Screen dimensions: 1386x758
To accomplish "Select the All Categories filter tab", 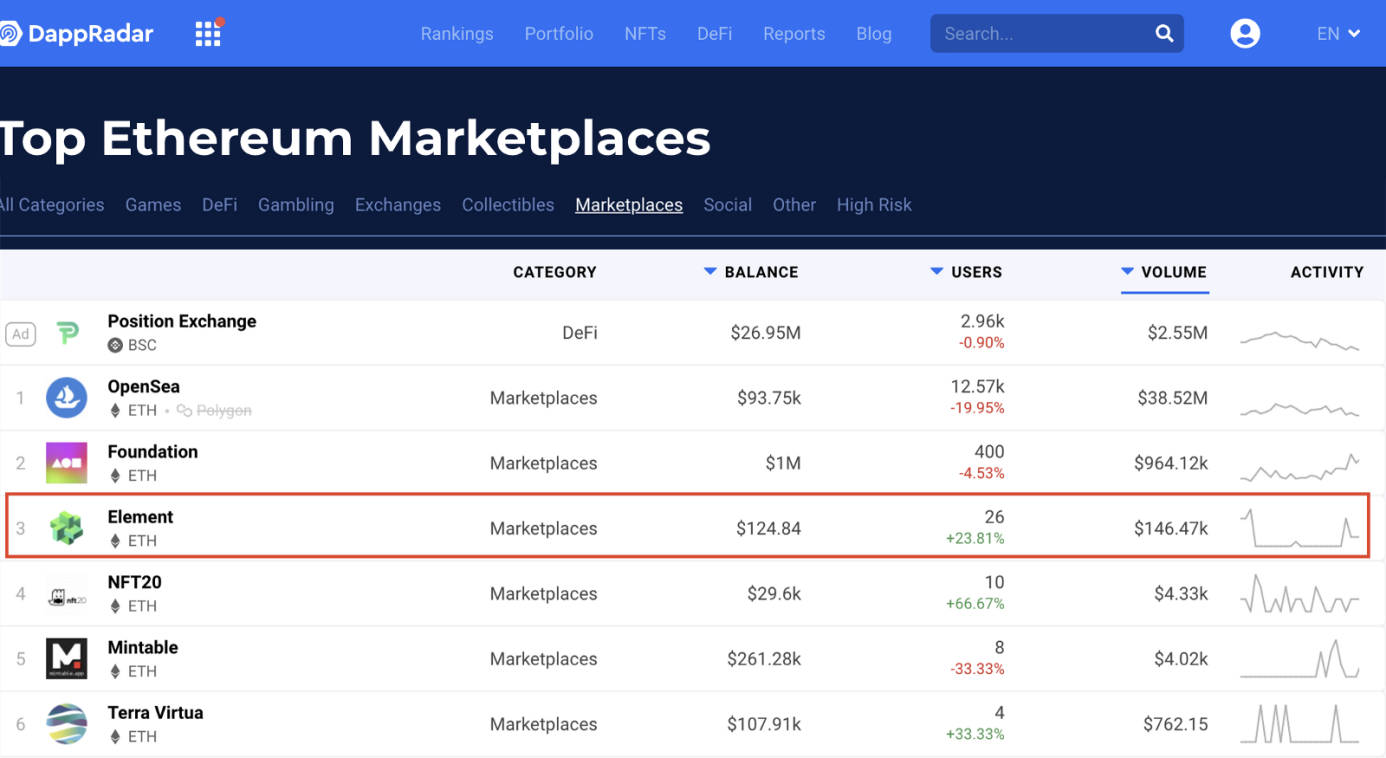I will tap(52, 205).
